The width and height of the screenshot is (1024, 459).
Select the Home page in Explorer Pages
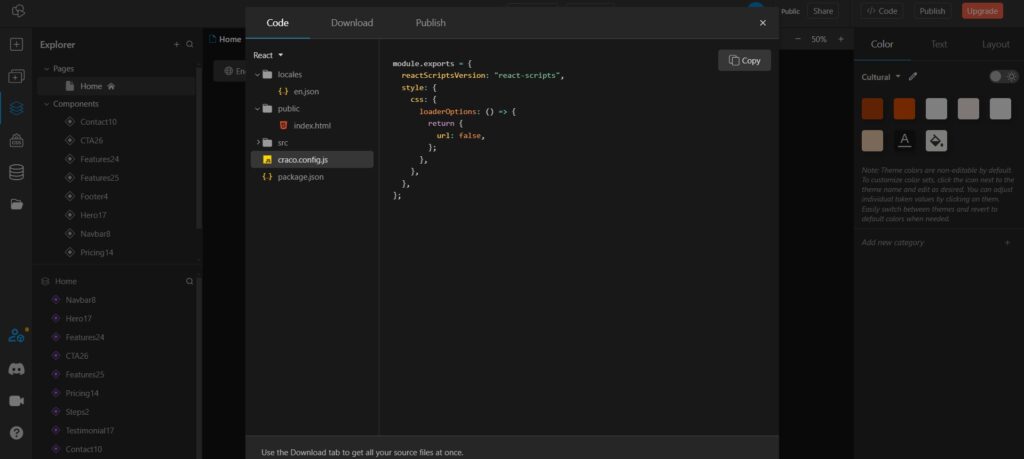point(116,86)
